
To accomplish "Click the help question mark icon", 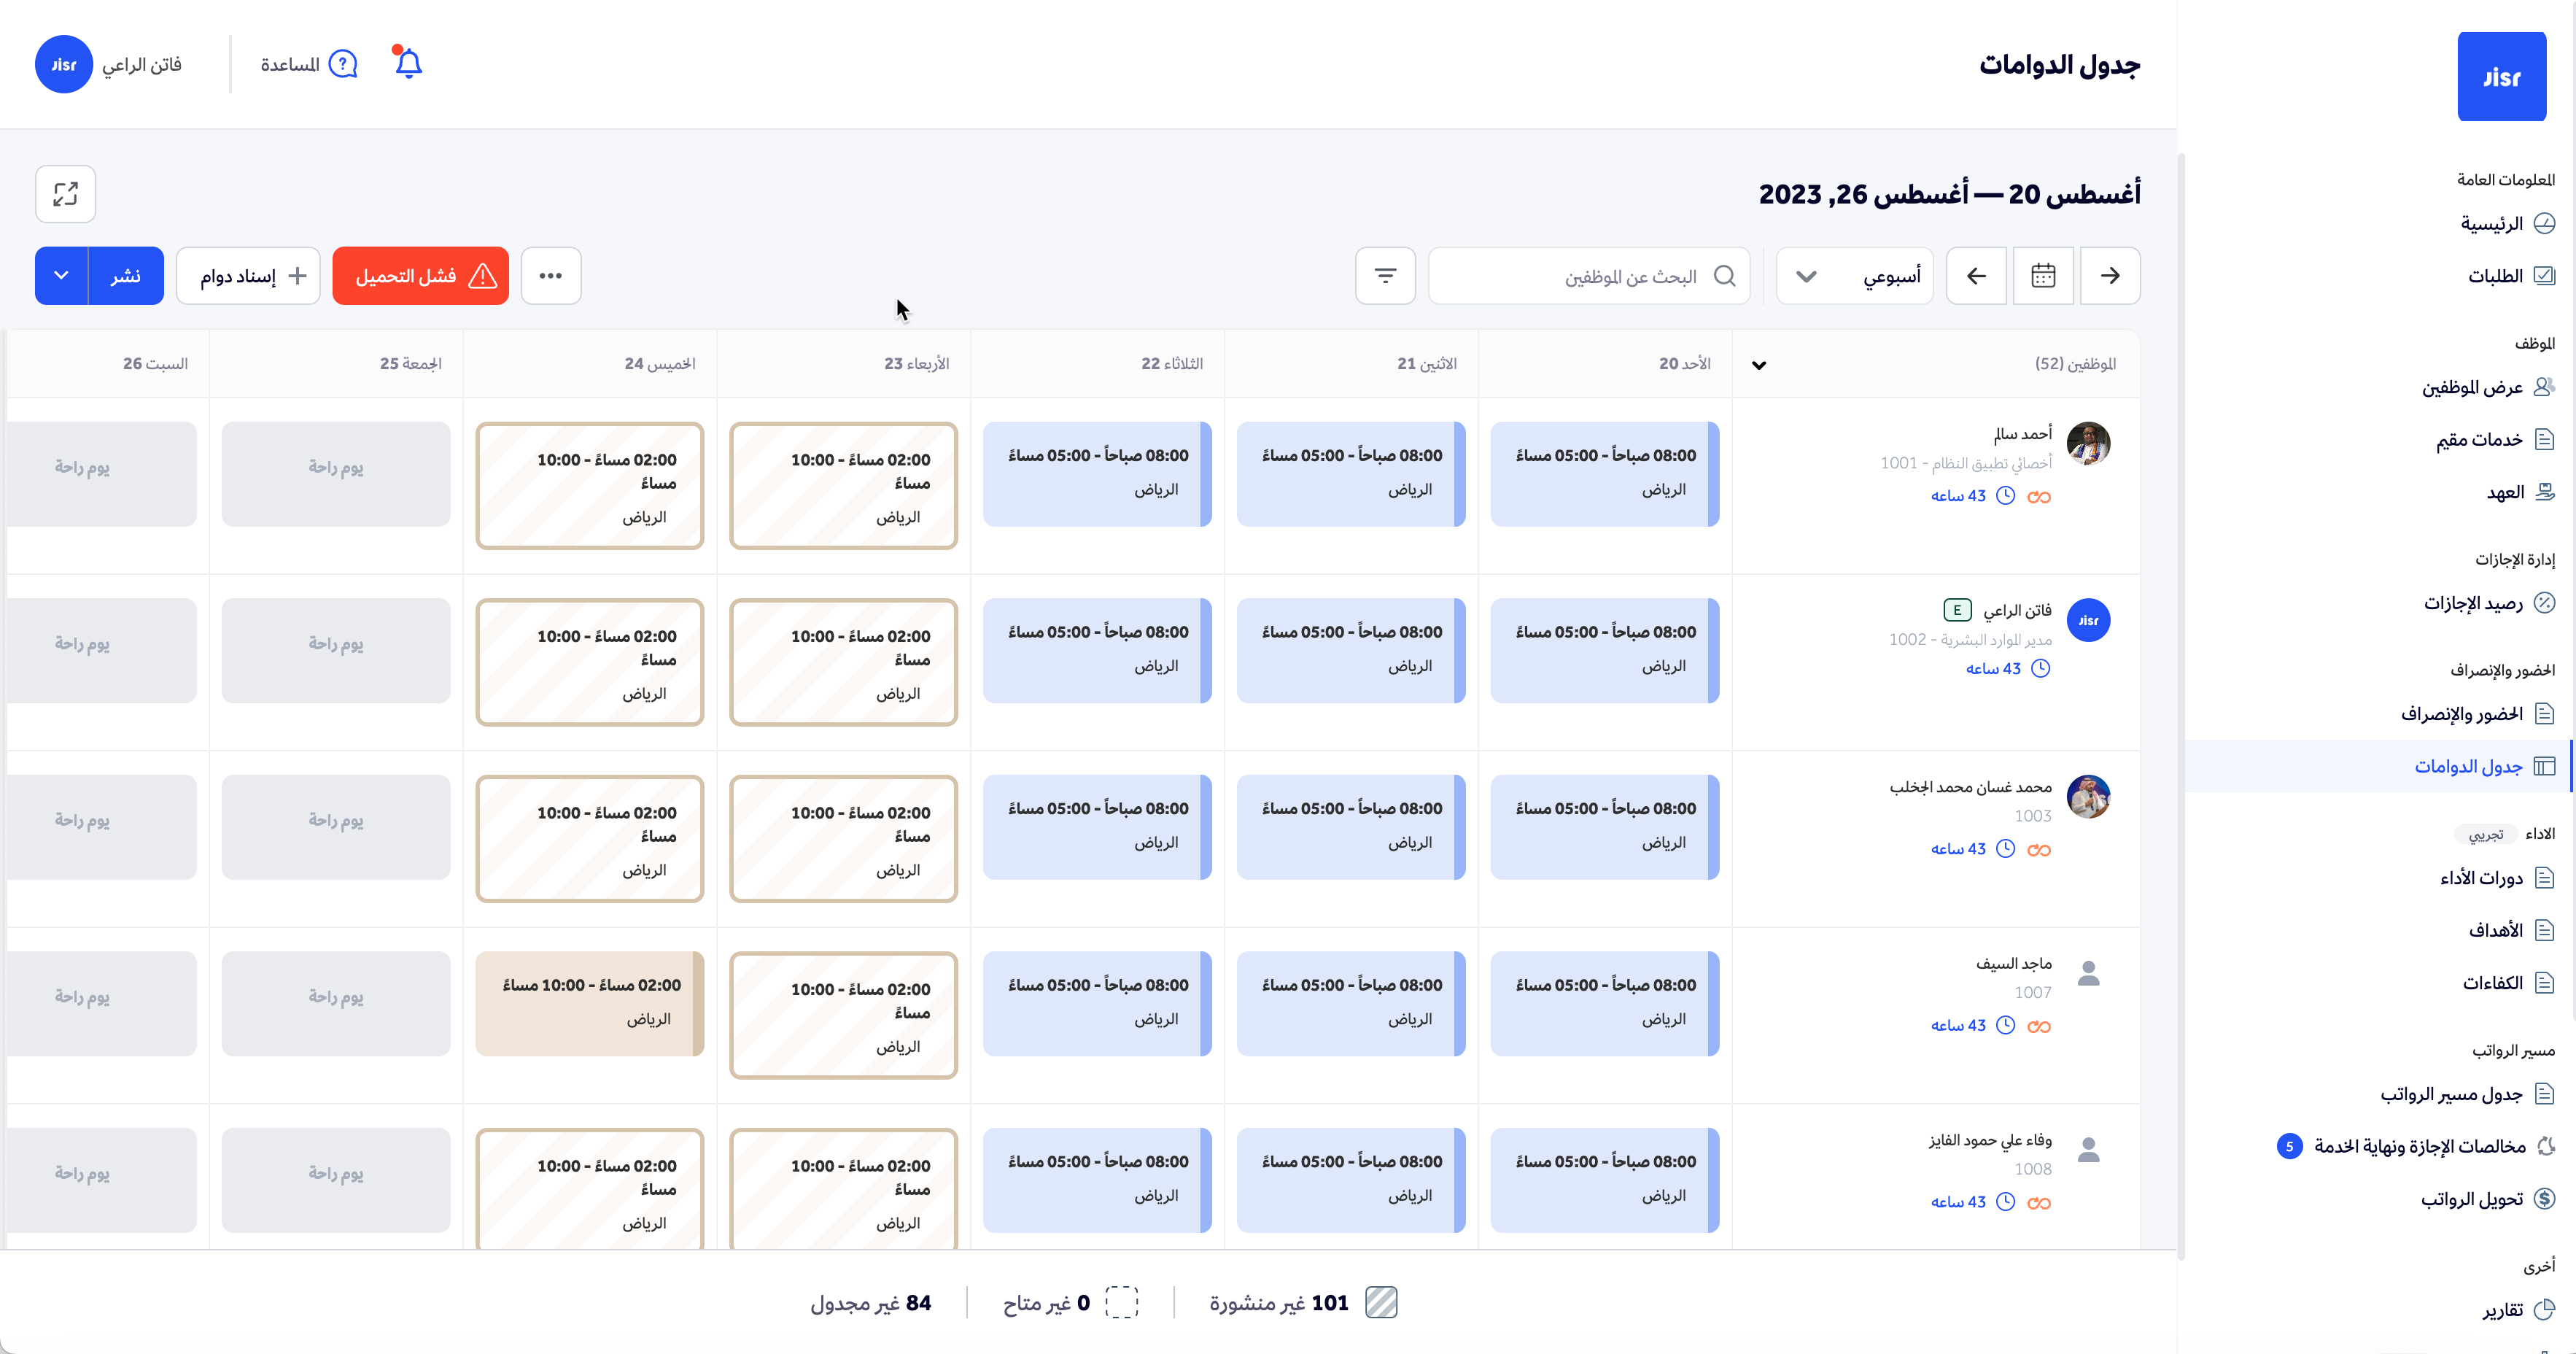I will tap(343, 64).
